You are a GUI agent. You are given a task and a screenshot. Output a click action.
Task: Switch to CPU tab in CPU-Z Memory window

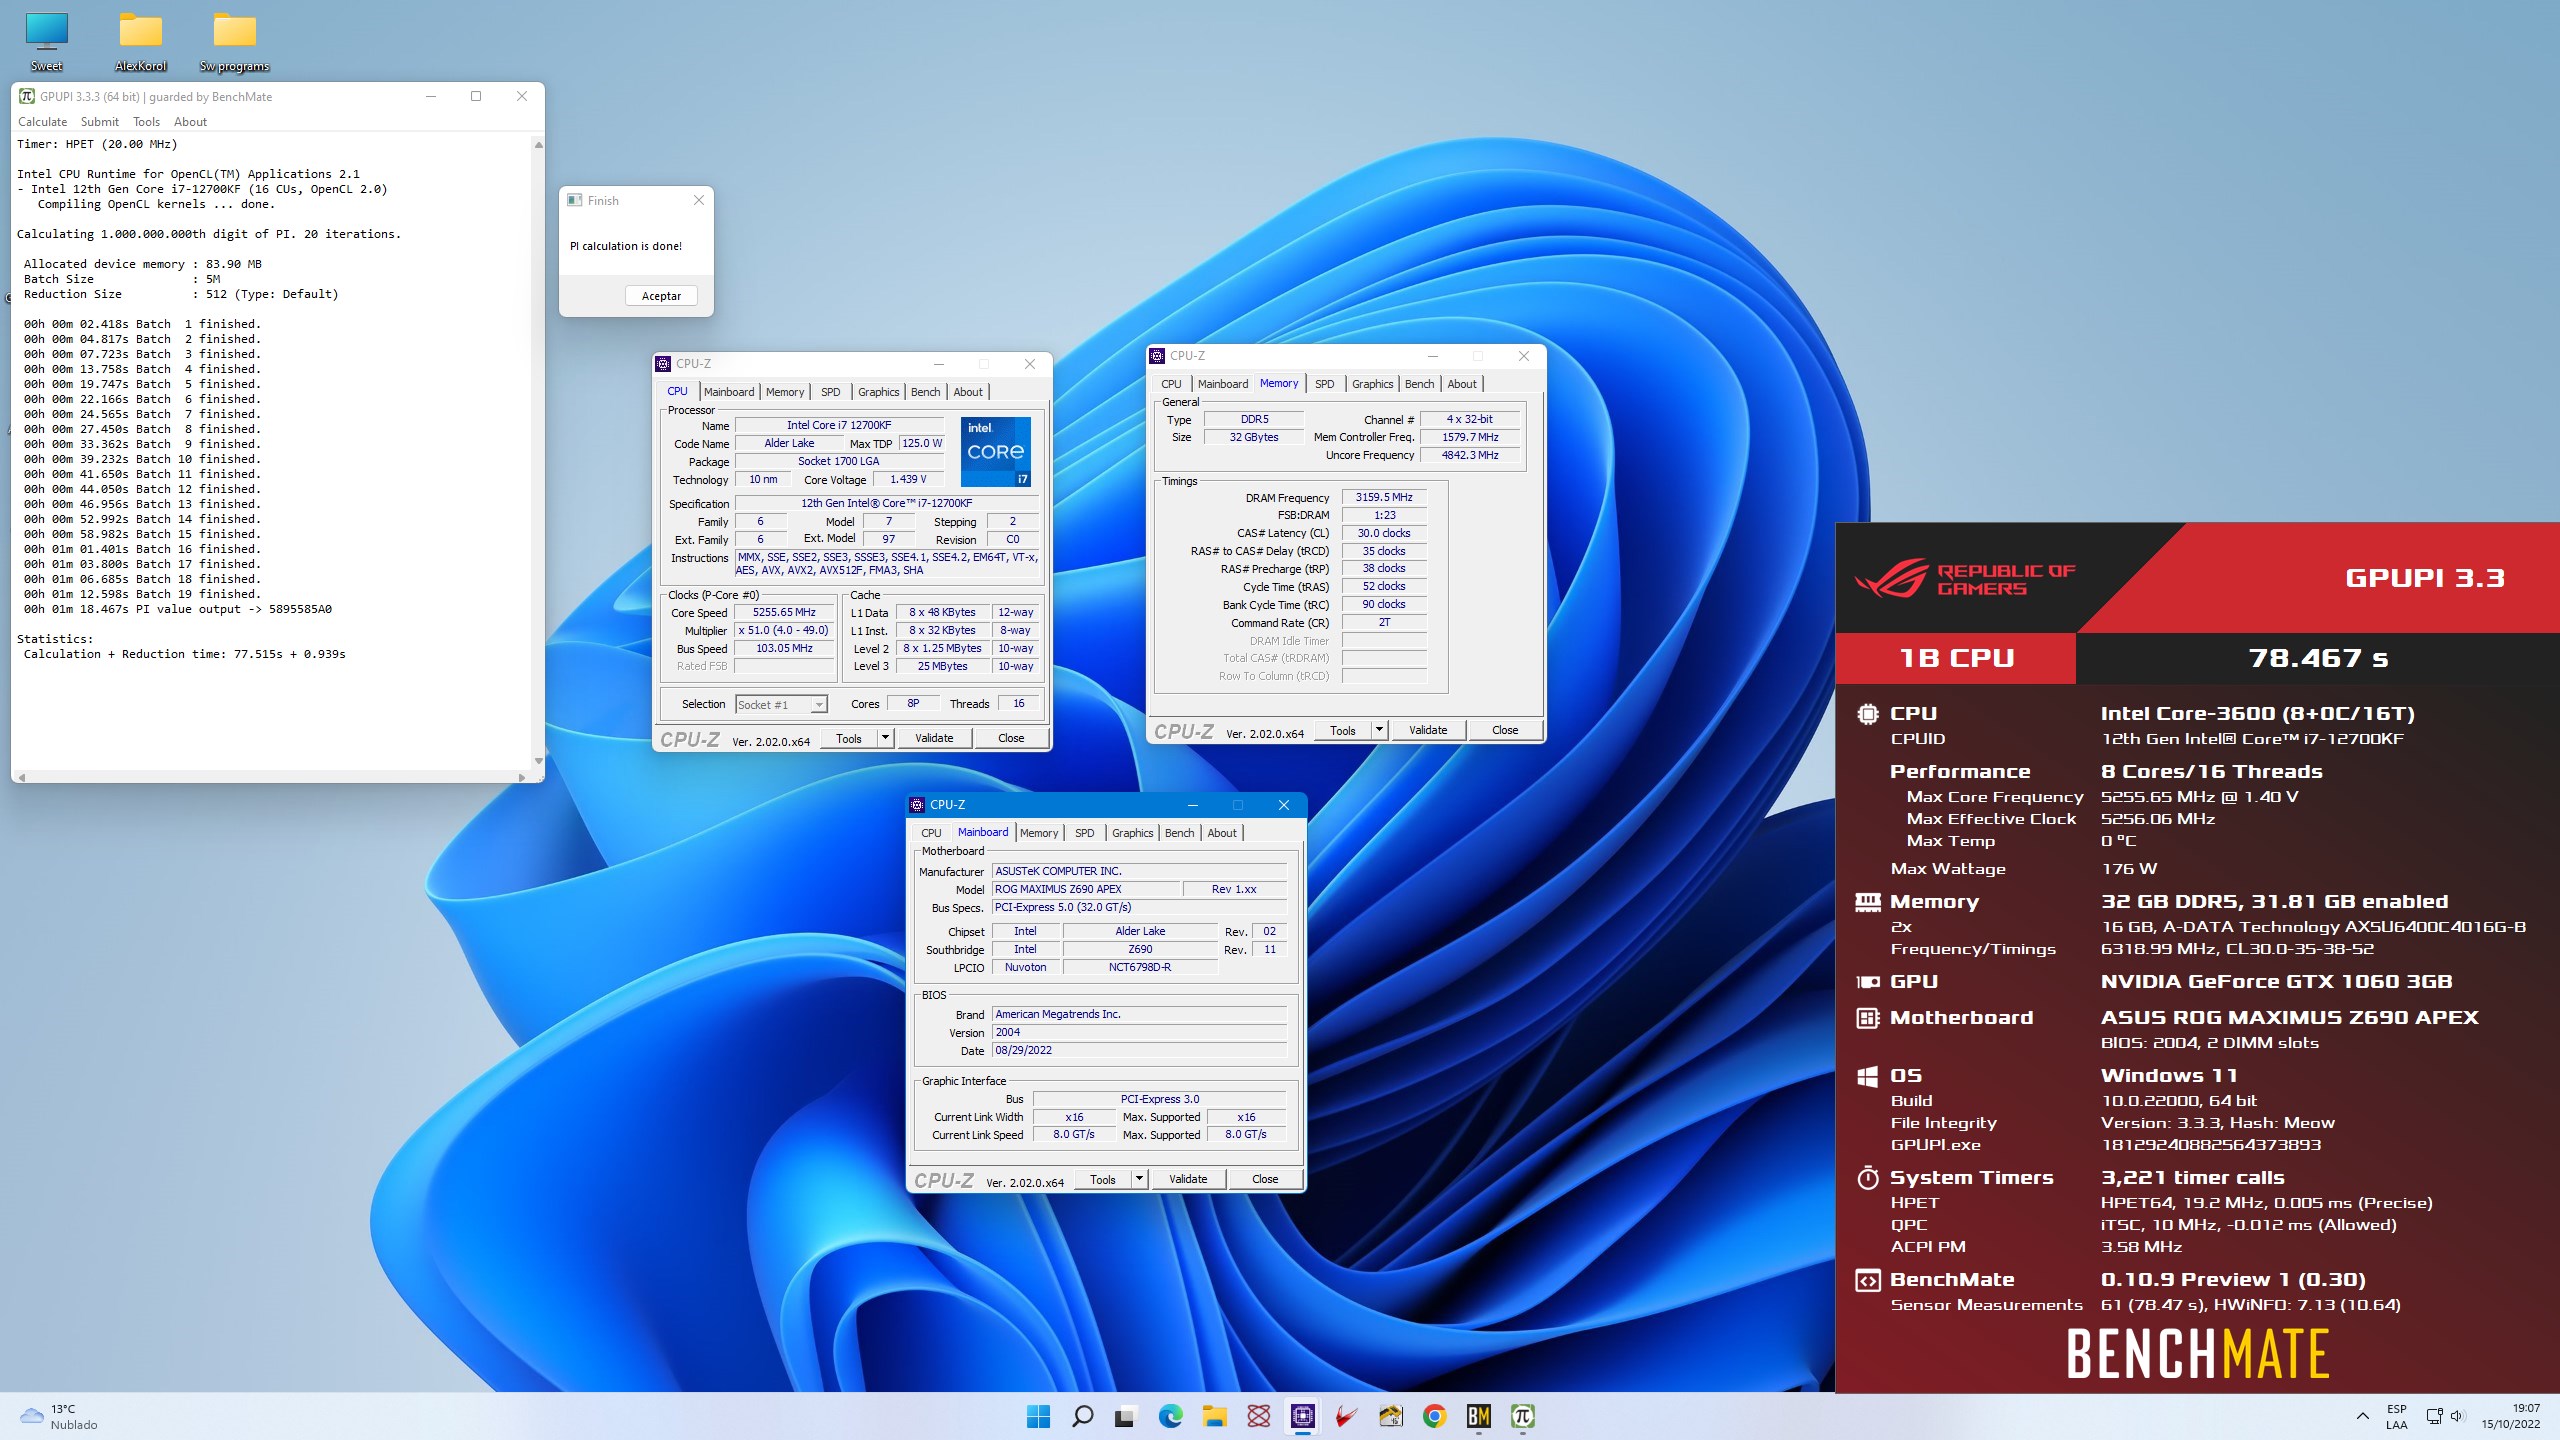[x=1171, y=384]
